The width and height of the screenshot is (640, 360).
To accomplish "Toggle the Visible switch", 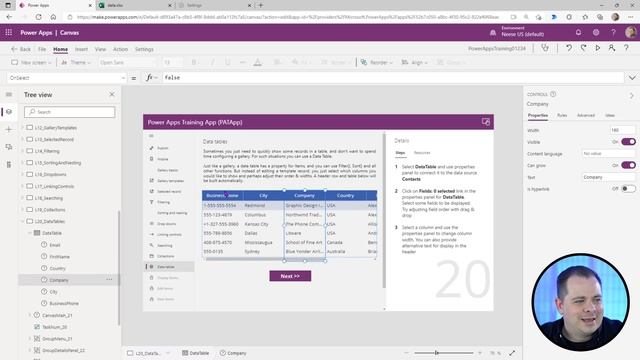I will 628,142.
